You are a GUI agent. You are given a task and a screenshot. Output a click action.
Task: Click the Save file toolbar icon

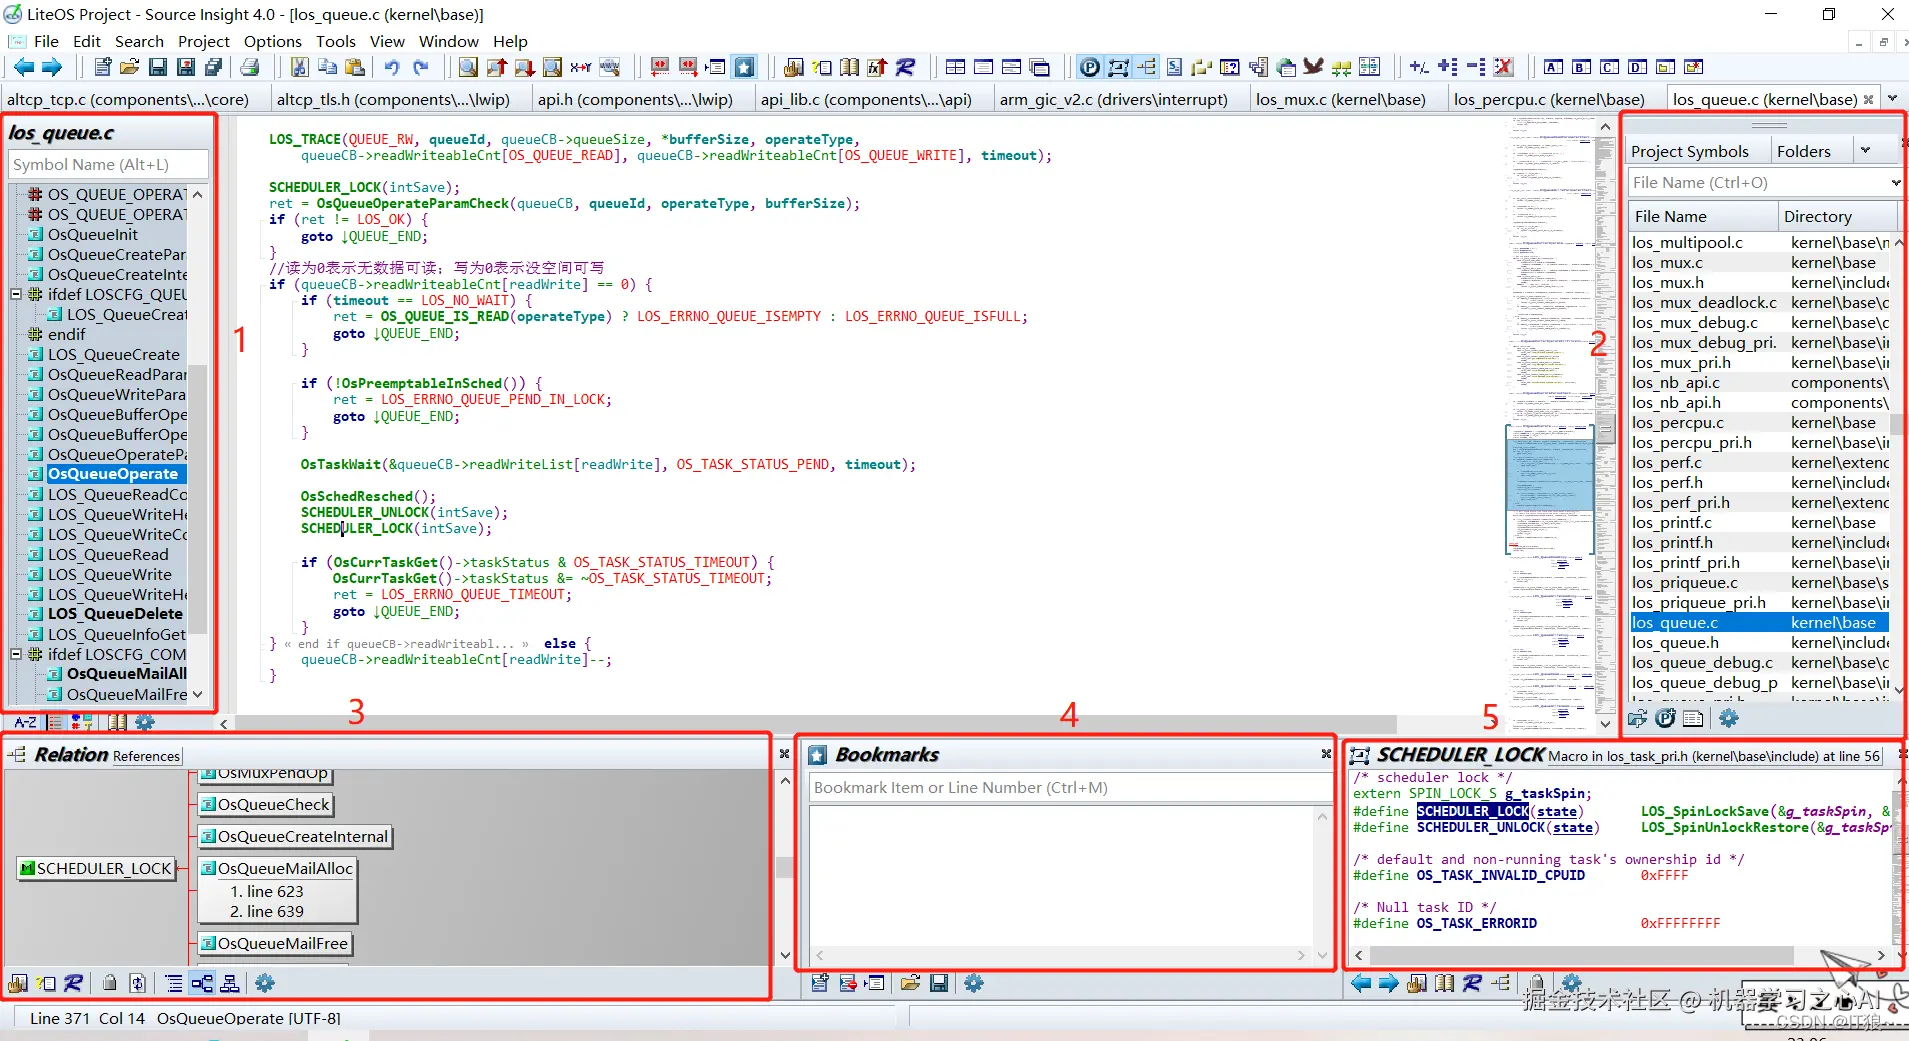coord(158,67)
